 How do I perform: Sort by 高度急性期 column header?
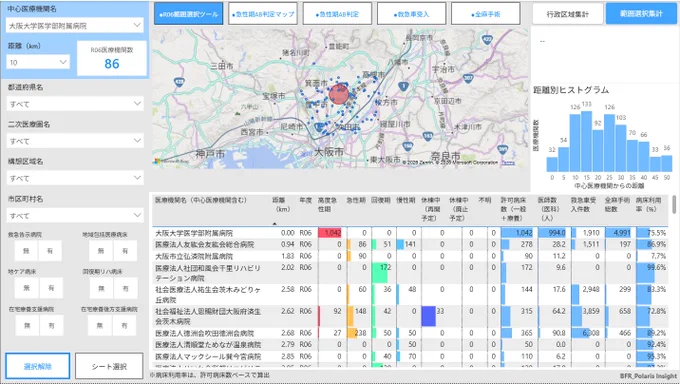click(327, 204)
